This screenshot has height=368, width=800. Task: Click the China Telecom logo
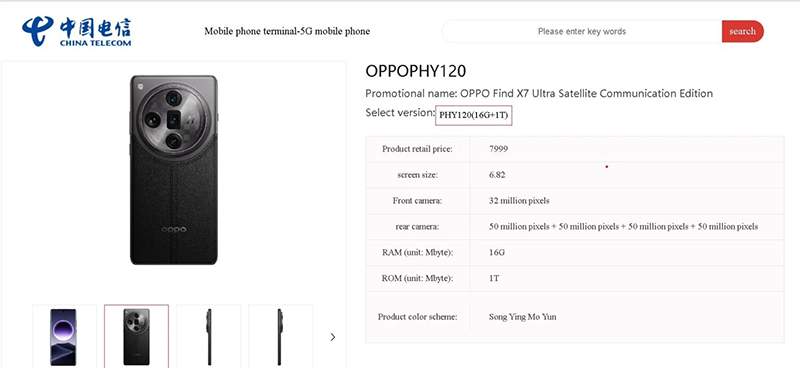[x=77, y=31]
